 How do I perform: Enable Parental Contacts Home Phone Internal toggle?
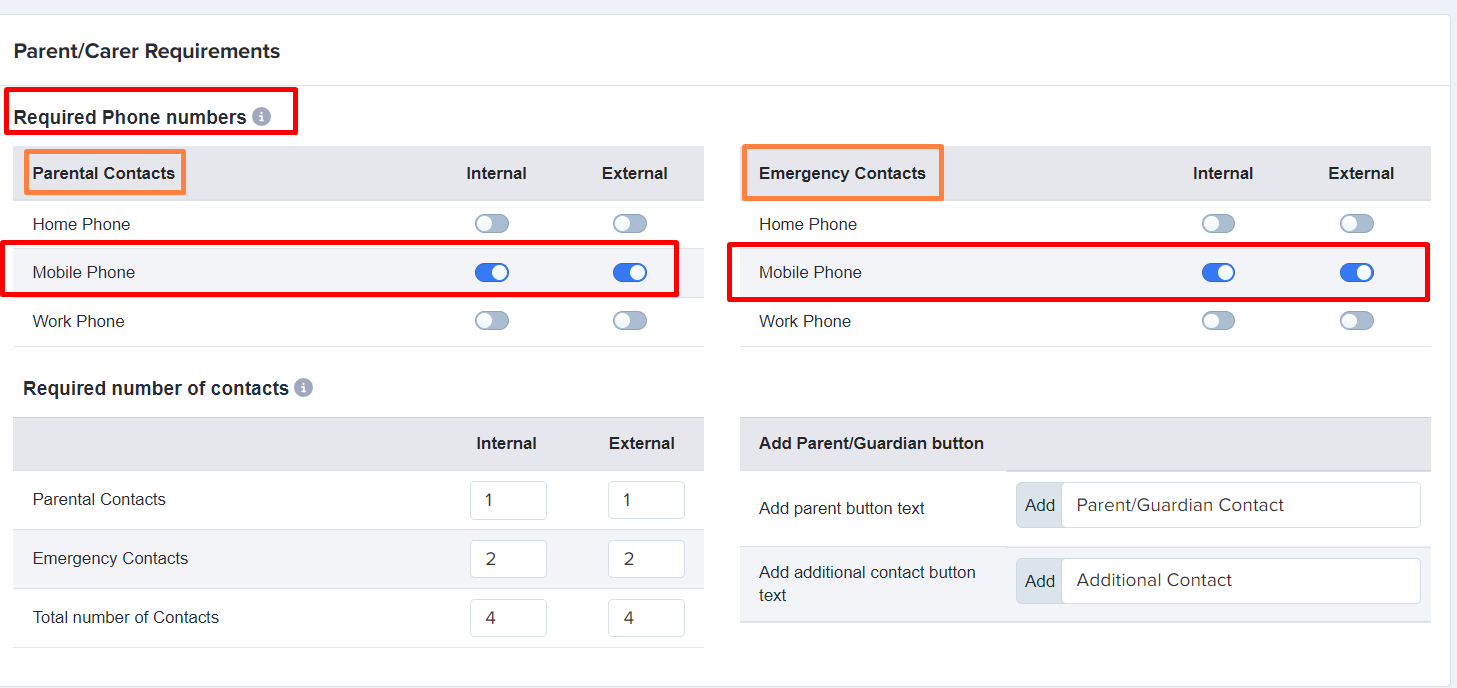(492, 224)
